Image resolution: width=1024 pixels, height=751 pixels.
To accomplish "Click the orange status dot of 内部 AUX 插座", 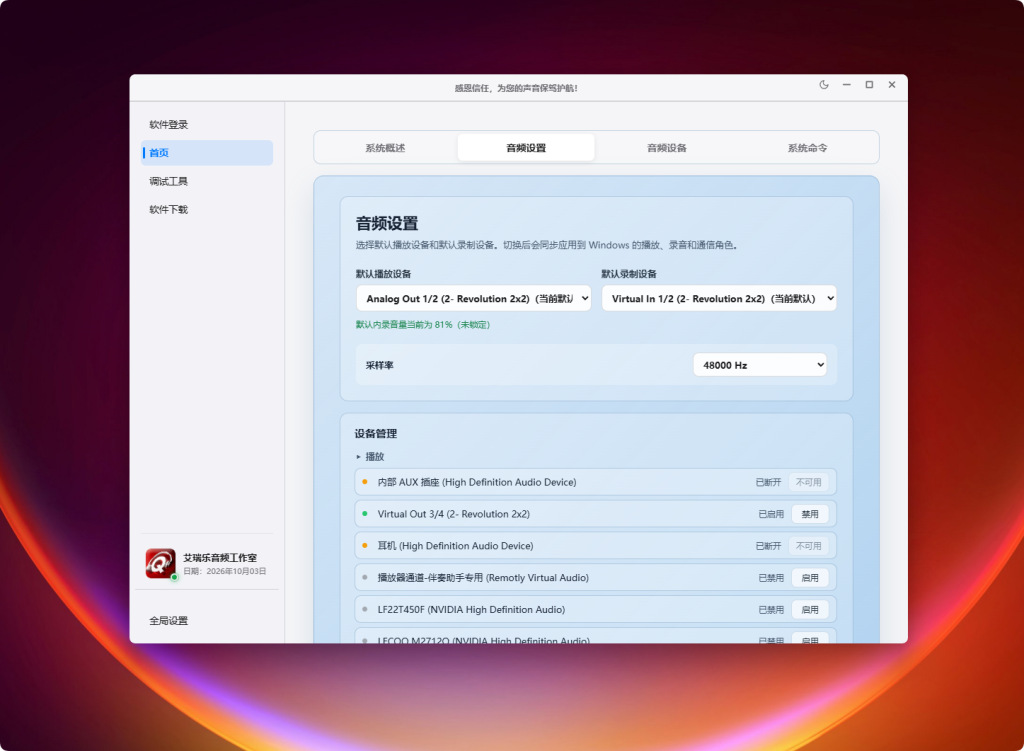I will pos(364,482).
